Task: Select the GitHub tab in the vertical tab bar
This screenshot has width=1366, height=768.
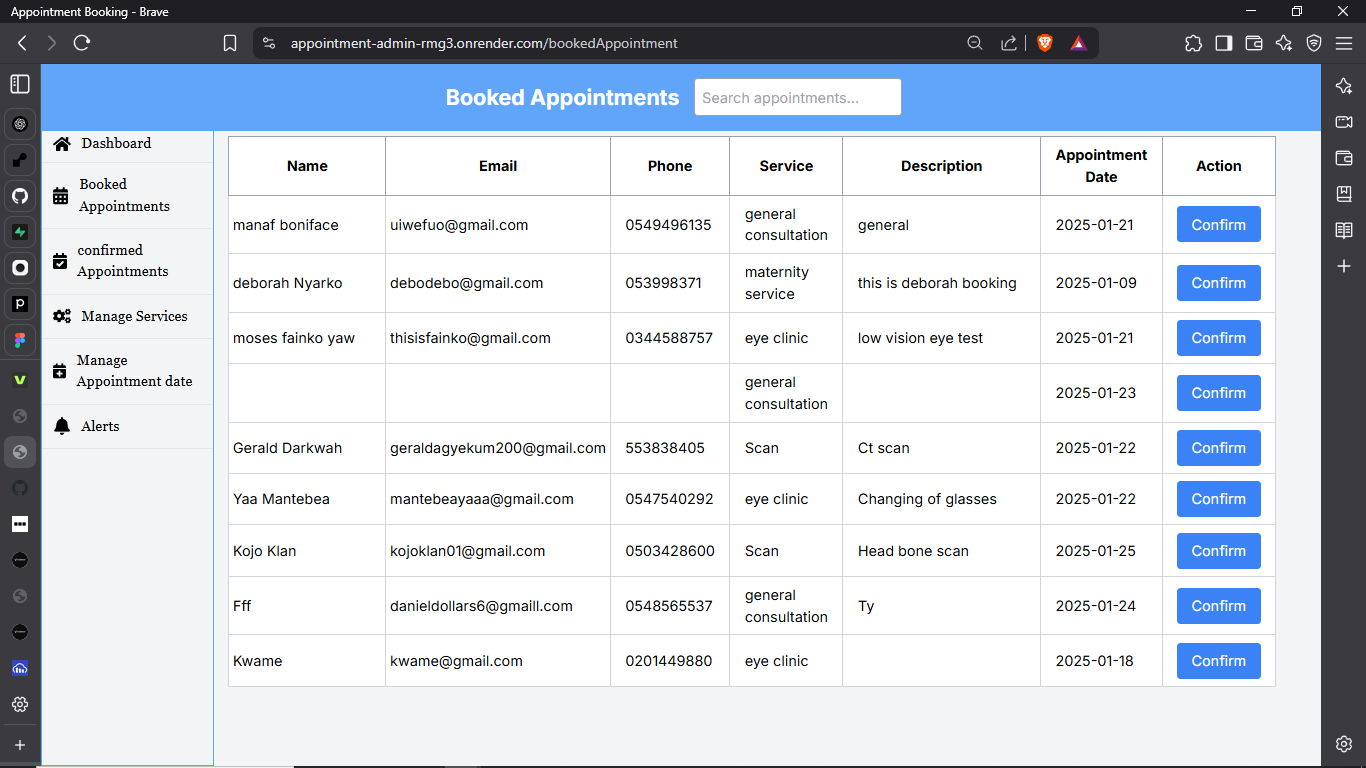Action: coord(19,196)
